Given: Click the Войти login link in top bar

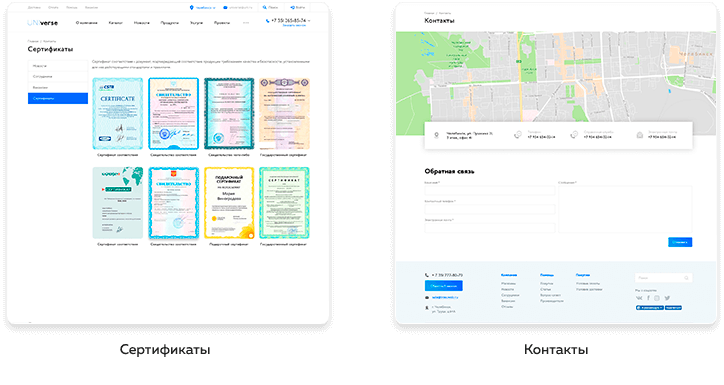Looking at the screenshot, I should coord(300,8).
